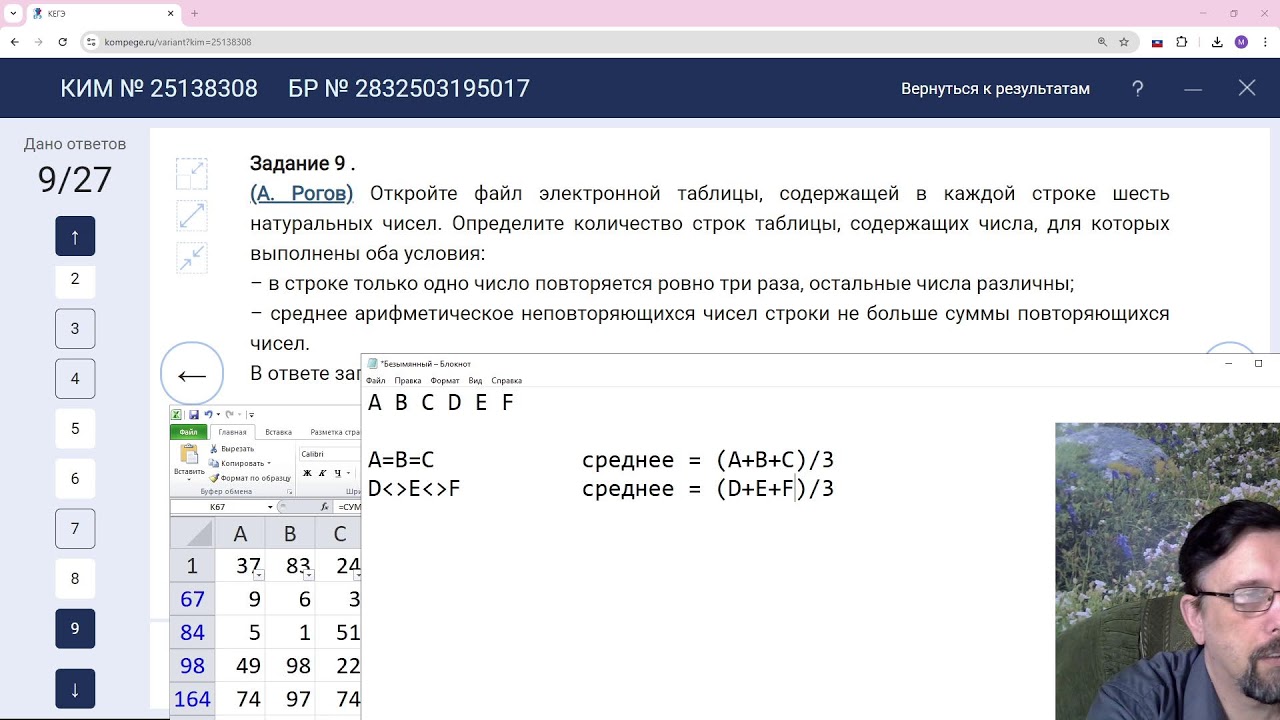Viewport: 1280px width, 720px height.
Task: Toggle underline Ч in Excel
Action: (337, 473)
